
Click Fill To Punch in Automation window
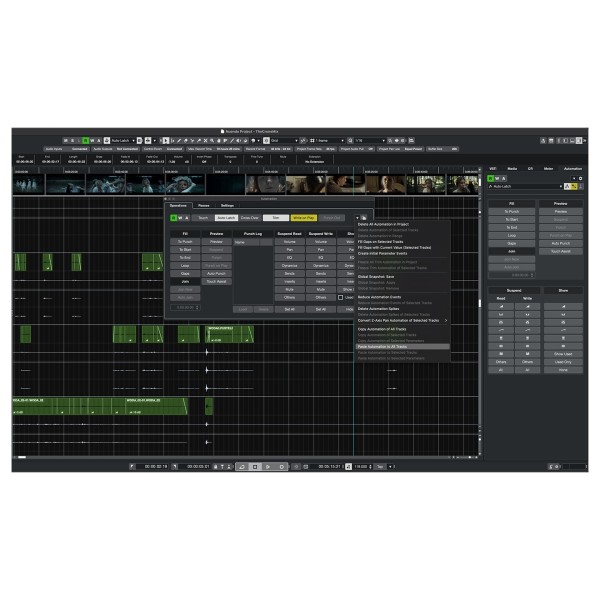[185, 242]
